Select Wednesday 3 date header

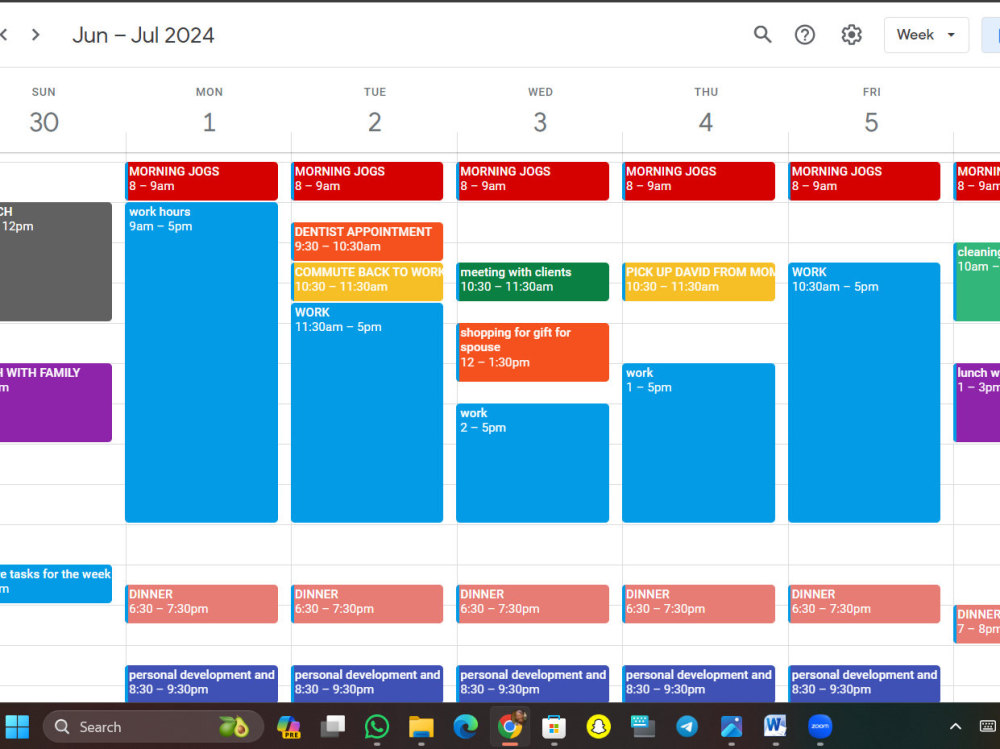click(540, 121)
